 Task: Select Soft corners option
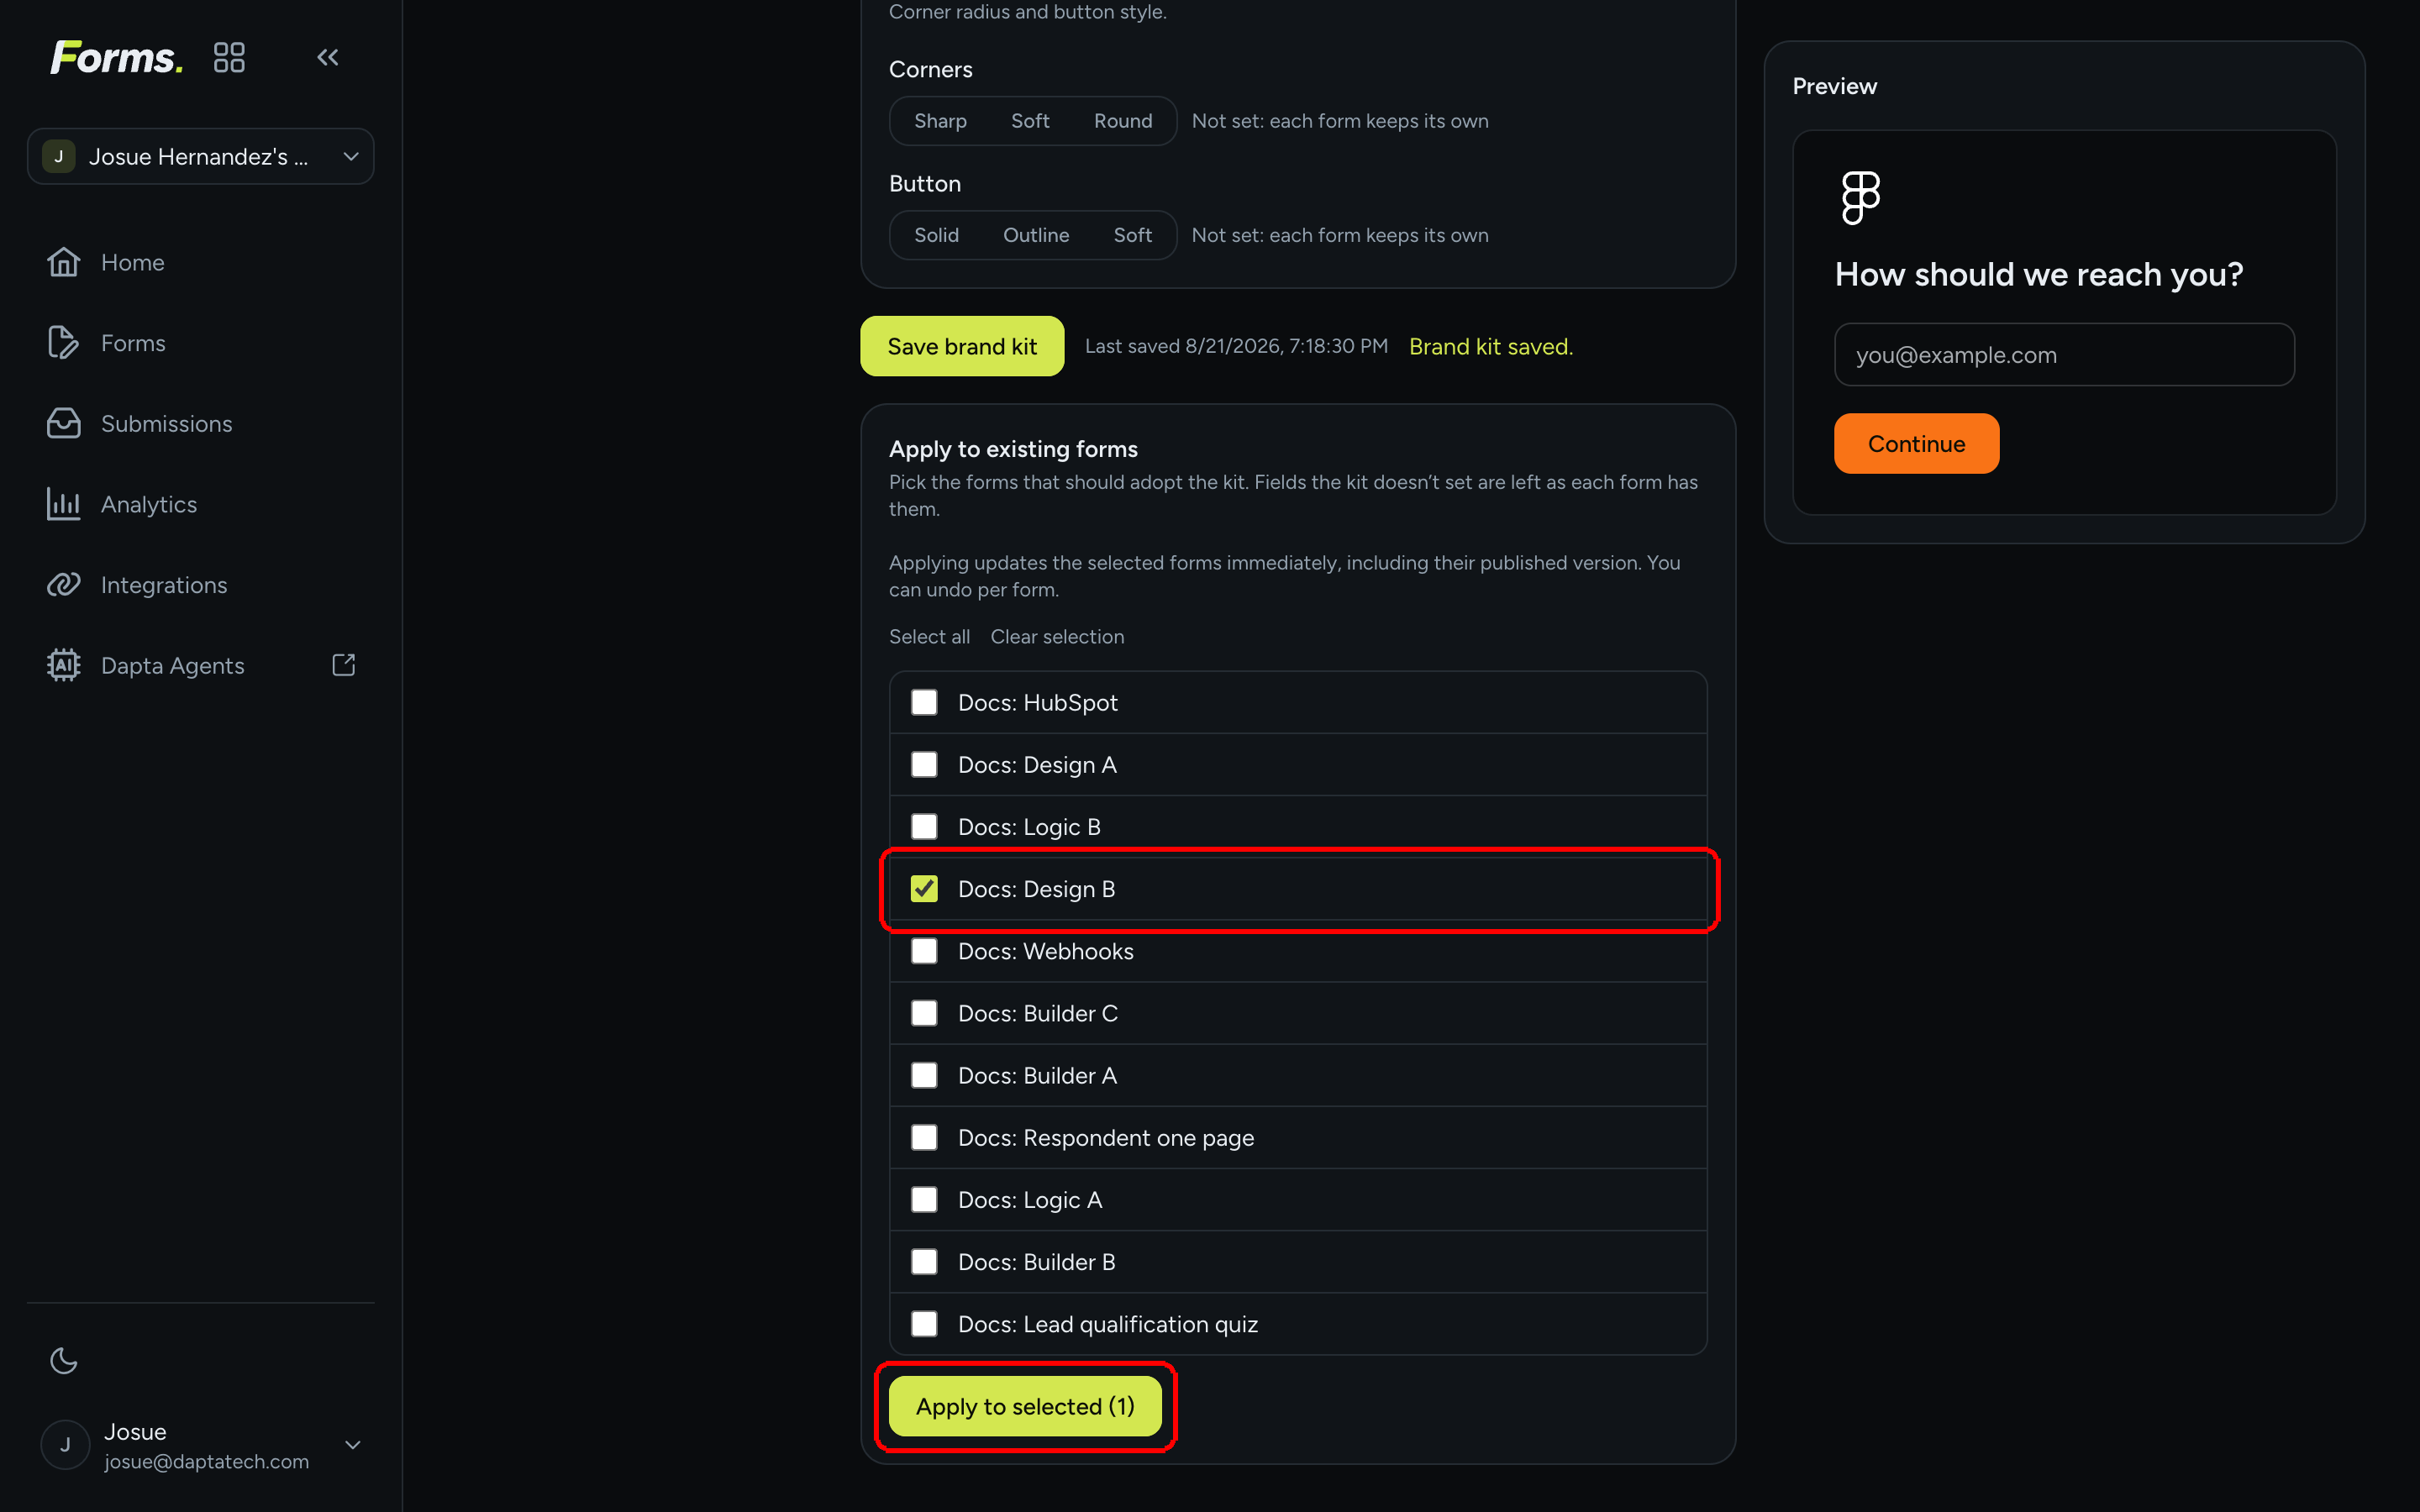pyautogui.click(x=1030, y=120)
